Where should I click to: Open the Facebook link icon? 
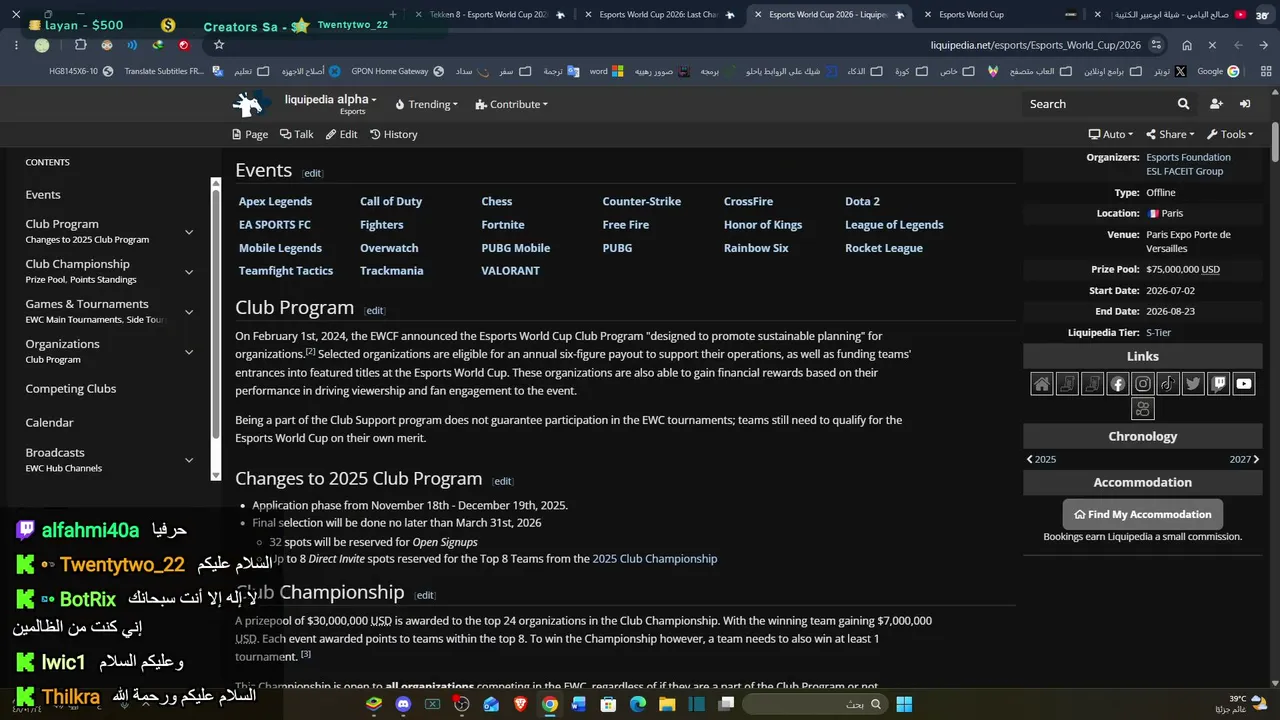click(x=1118, y=384)
